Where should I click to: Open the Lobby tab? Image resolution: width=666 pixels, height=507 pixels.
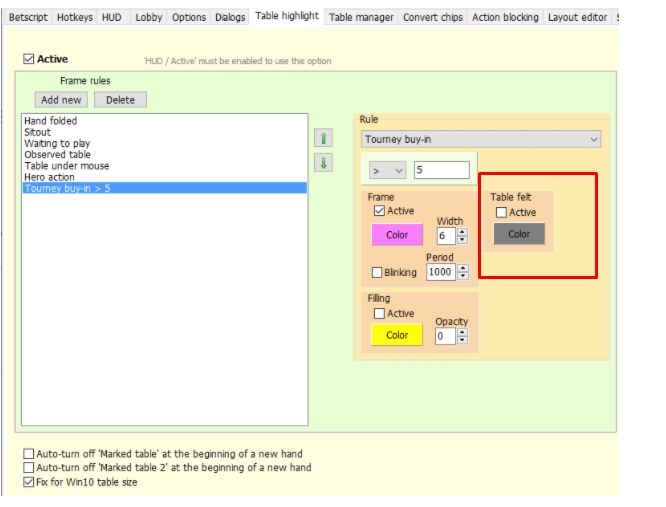[x=149, y=17]
